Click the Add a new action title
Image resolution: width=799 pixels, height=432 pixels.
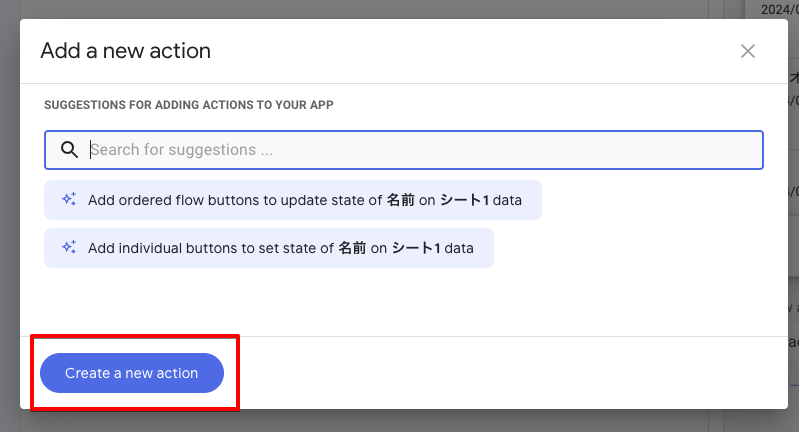pyautogui.click(x=125, y=51)
